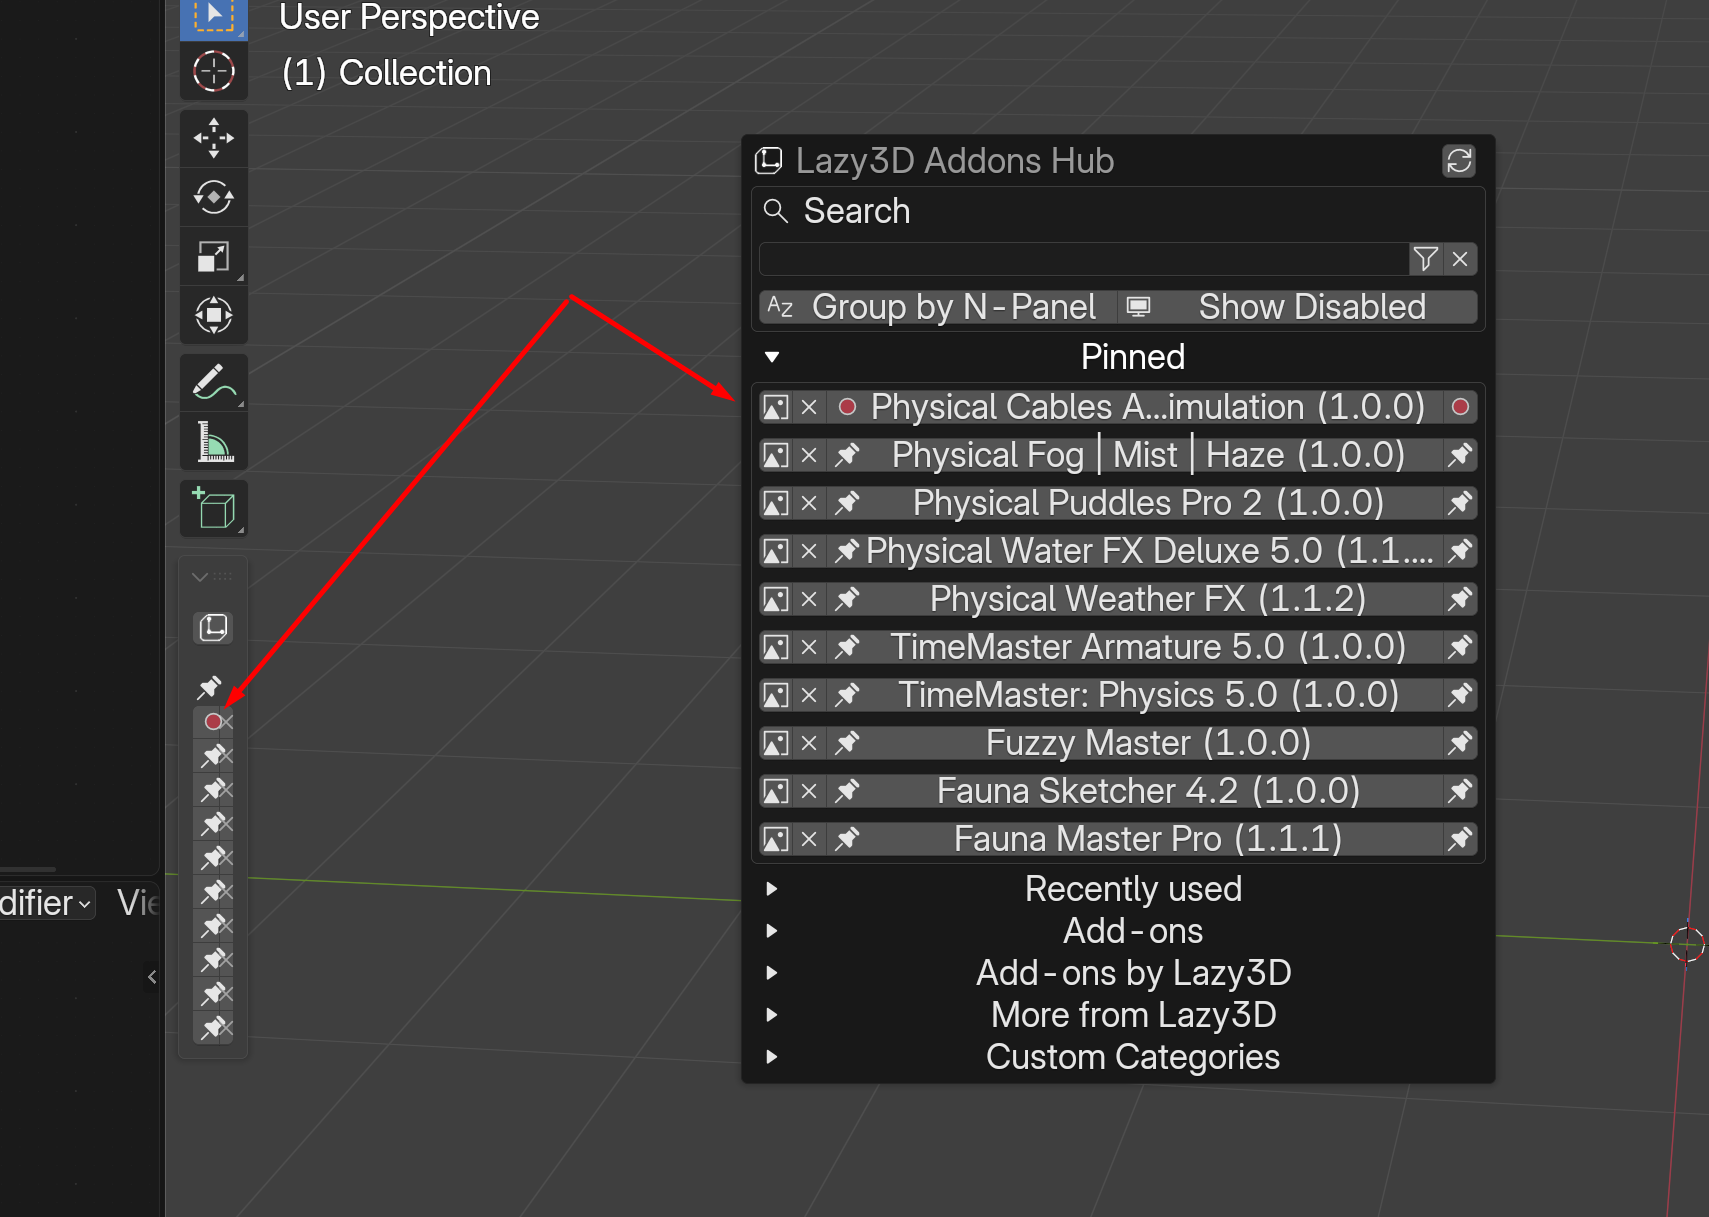
Task: Open the Modifier dropdown menu
Action: 47,903
